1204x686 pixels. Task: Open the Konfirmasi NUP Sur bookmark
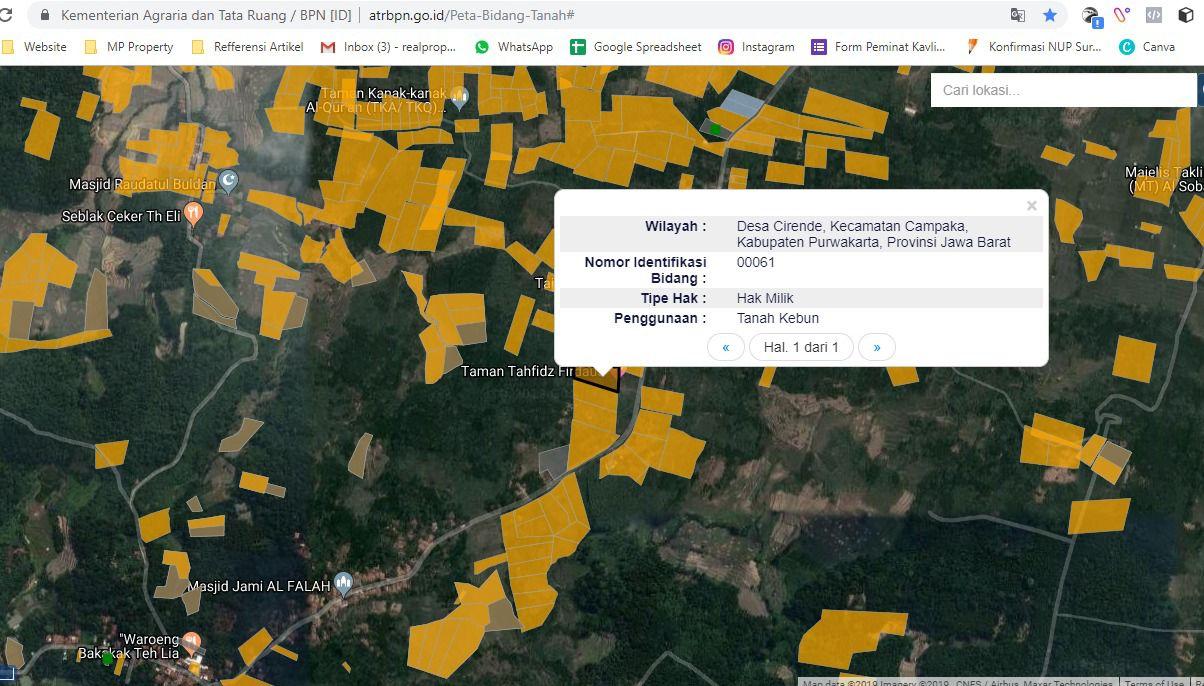pyautogui.click(x=1034, y=47)
